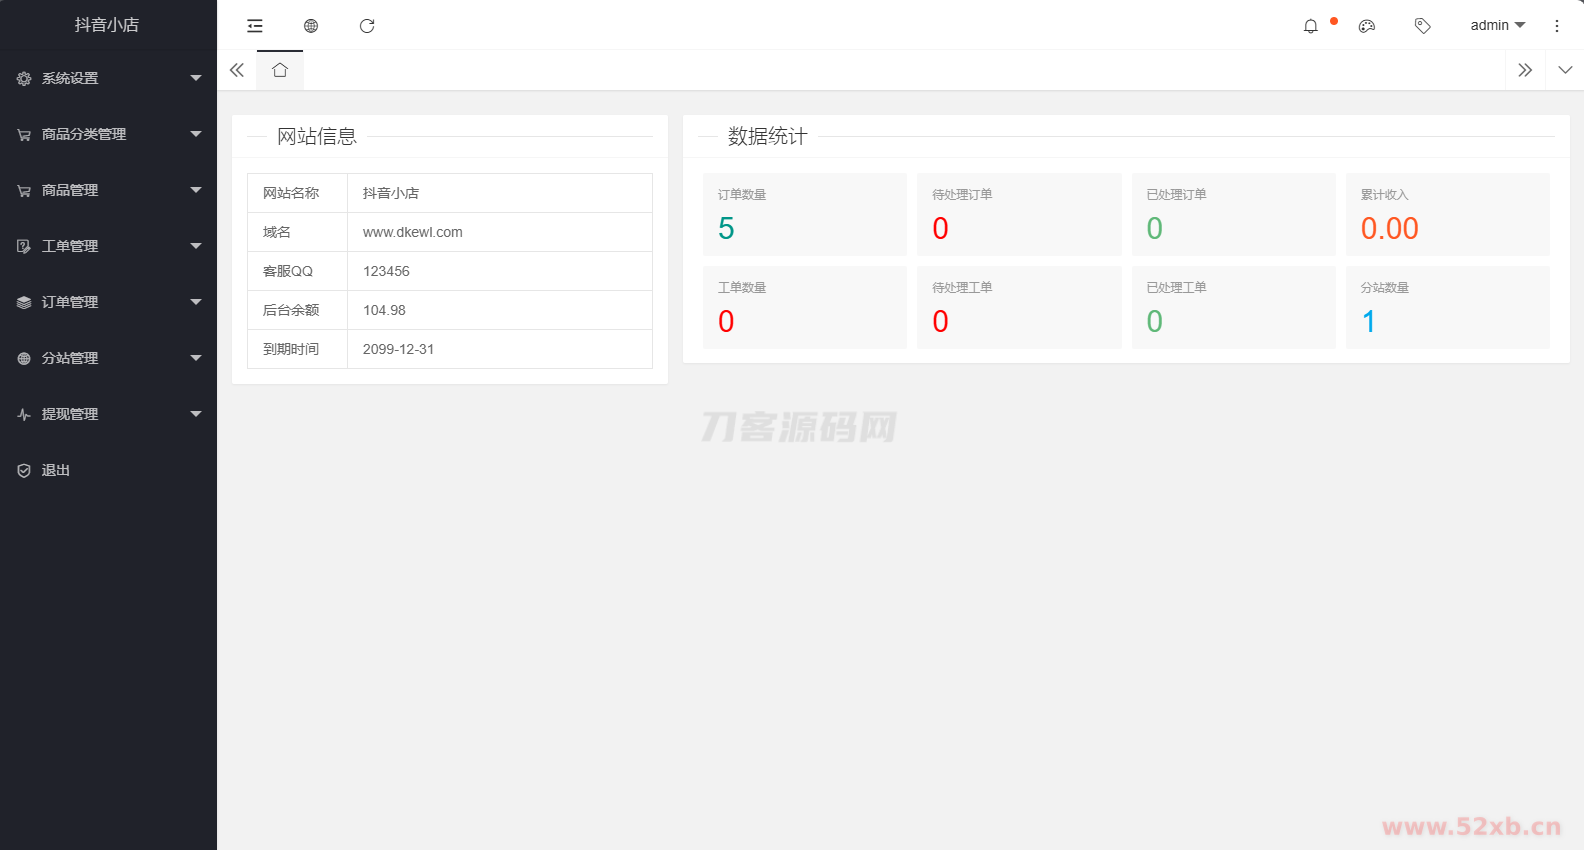Screen dimensions: 1584x850
Task: Expand the 商品分类管理 menu
Action: point(108,134)
